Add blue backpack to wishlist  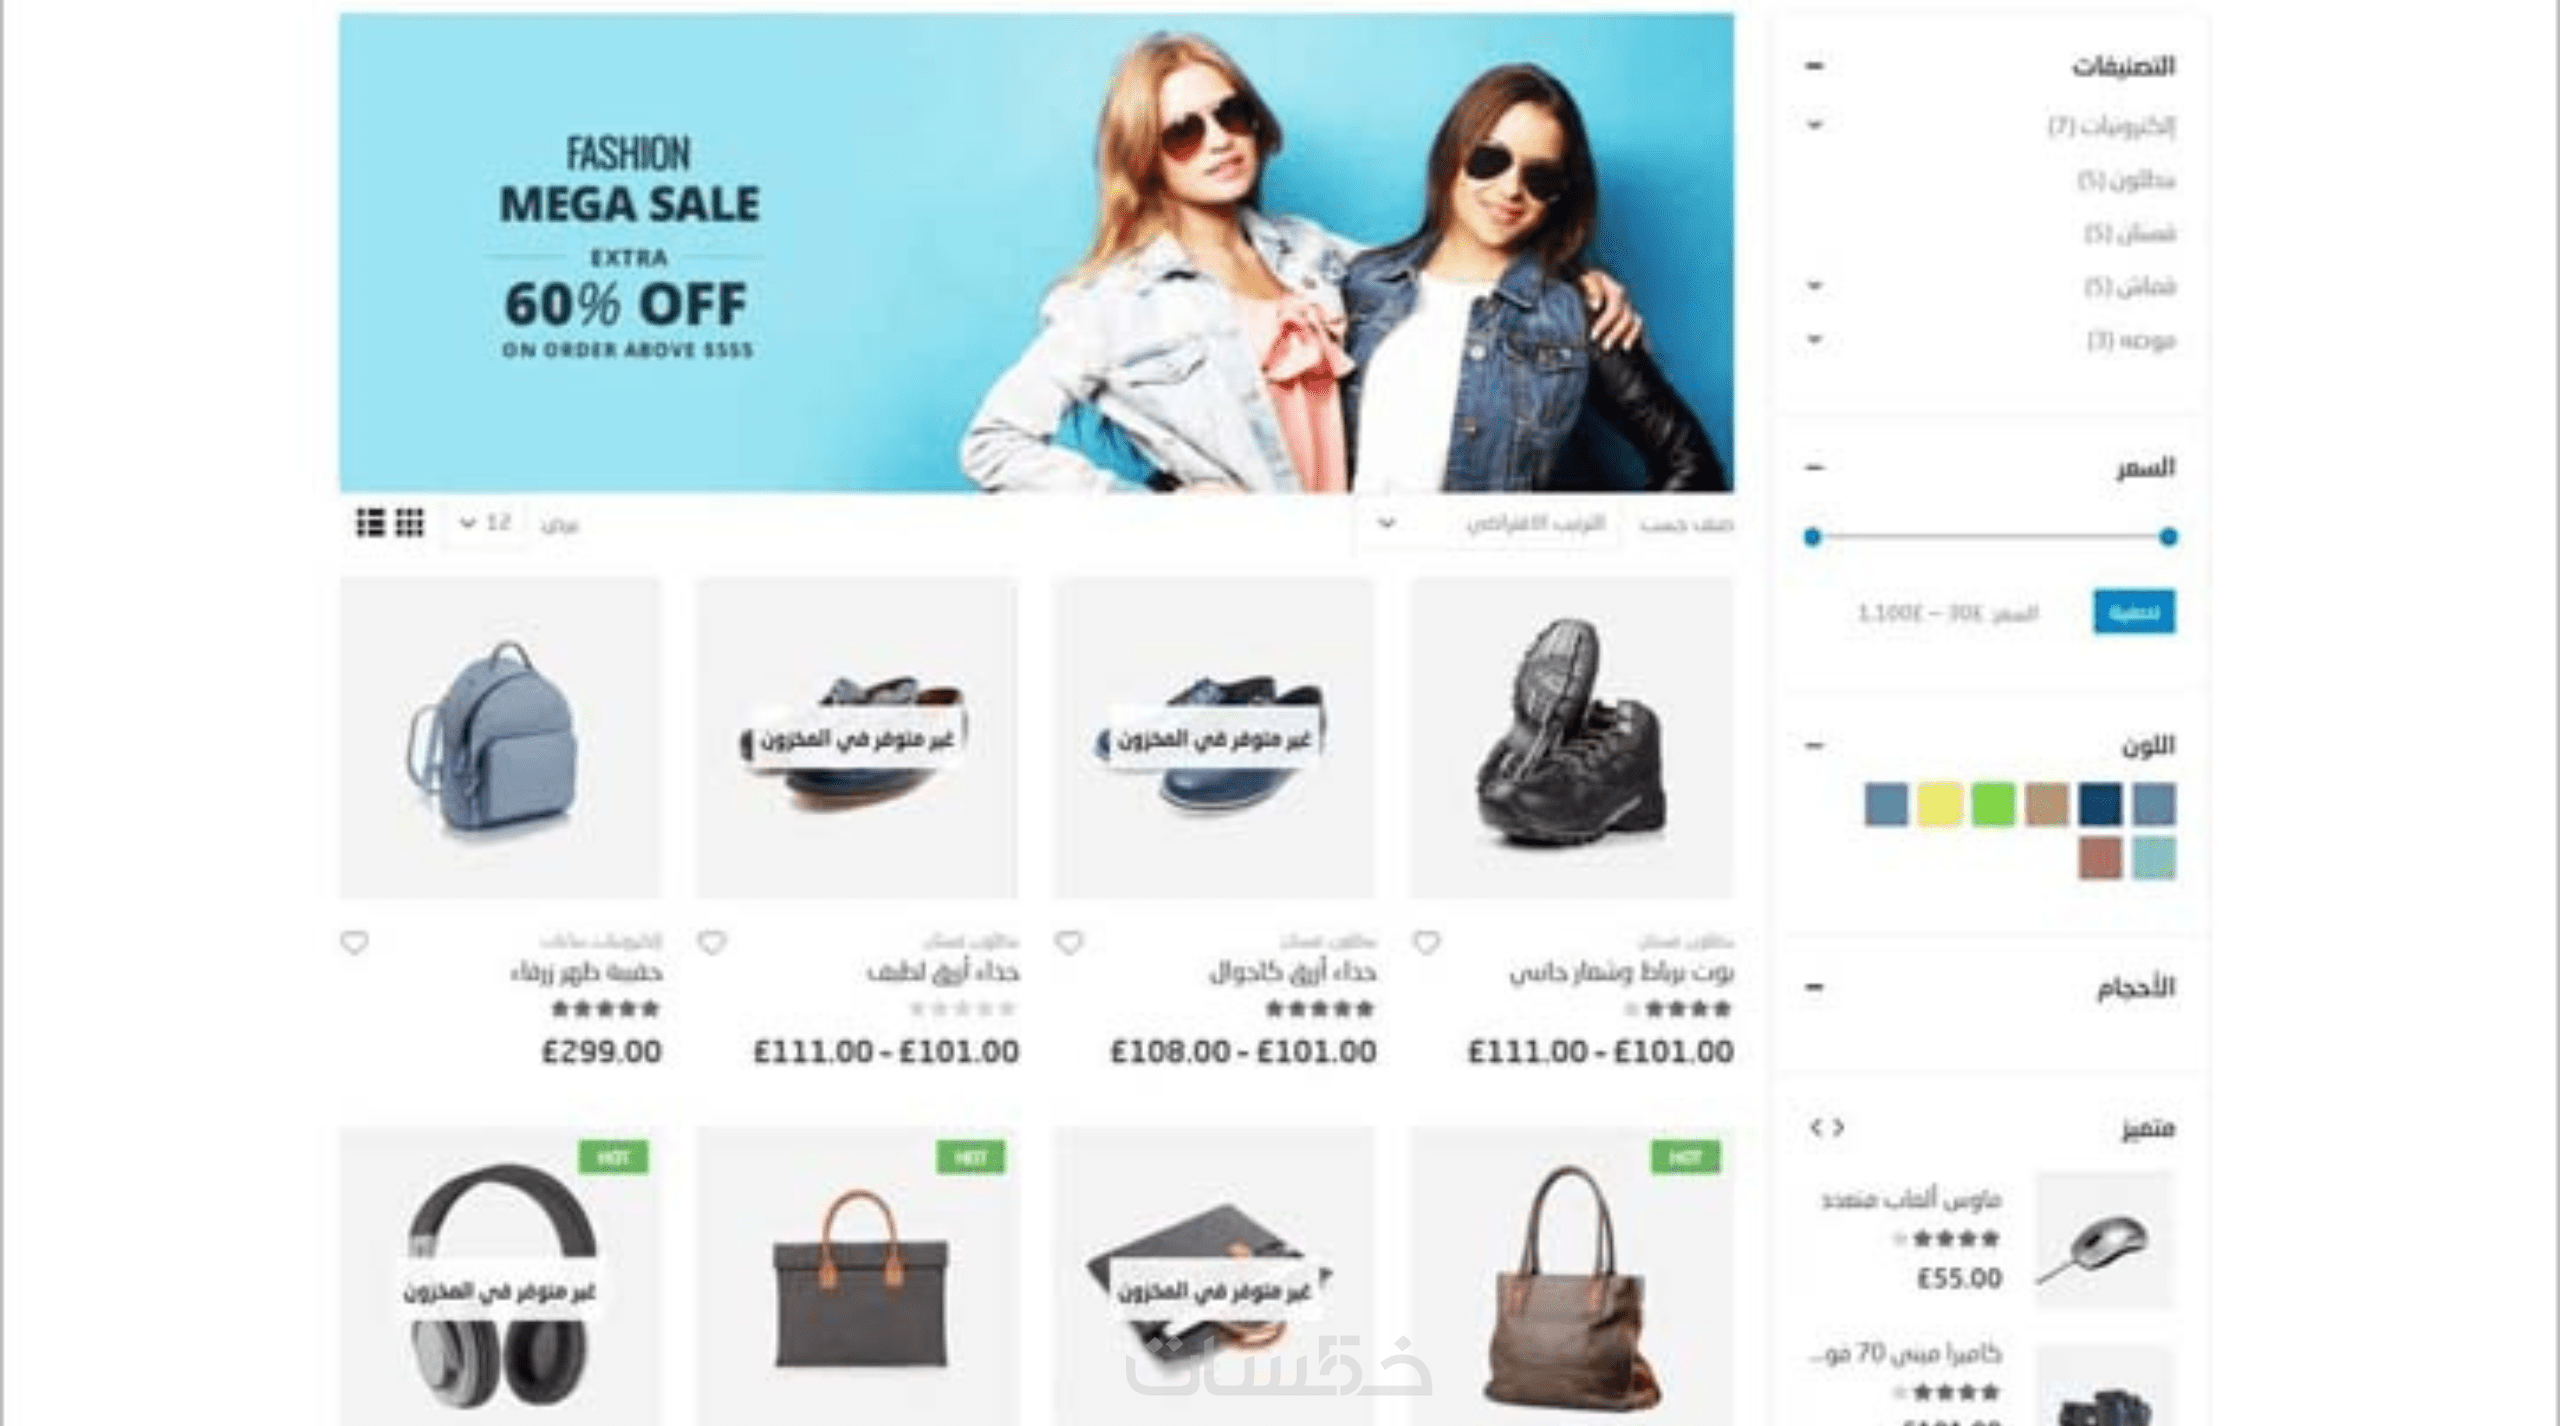point(354,942)
